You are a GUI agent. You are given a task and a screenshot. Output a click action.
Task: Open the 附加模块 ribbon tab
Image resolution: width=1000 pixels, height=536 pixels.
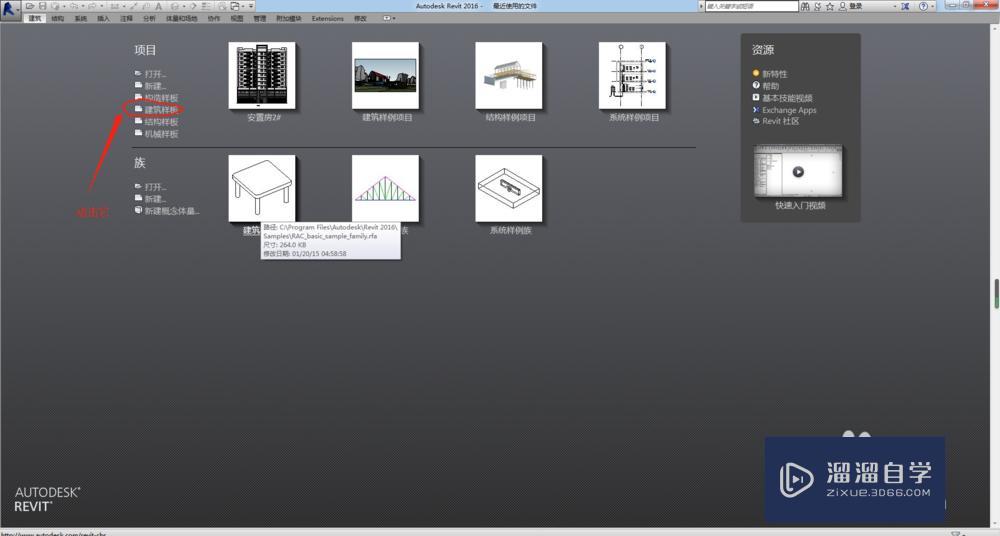(x=289, y=19)
